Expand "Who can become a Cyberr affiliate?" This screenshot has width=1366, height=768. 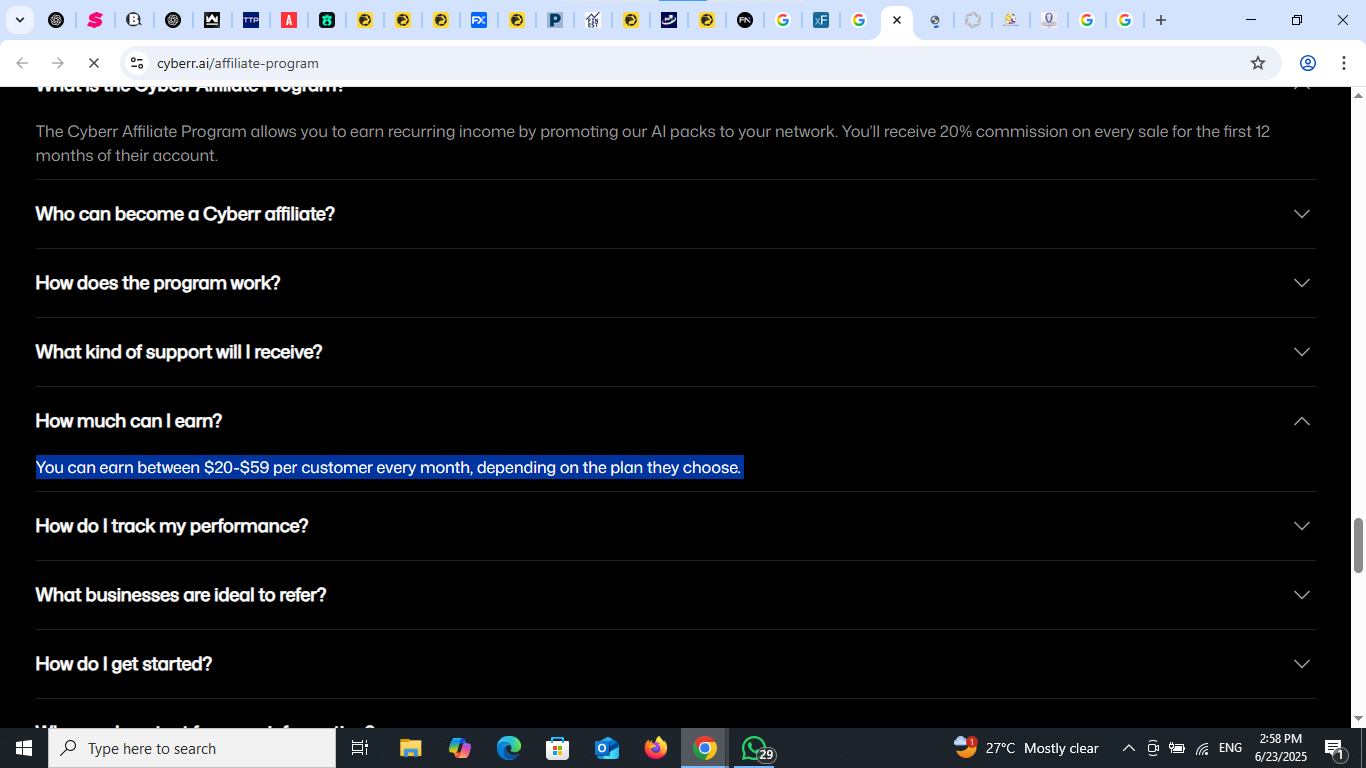point(675,214)
